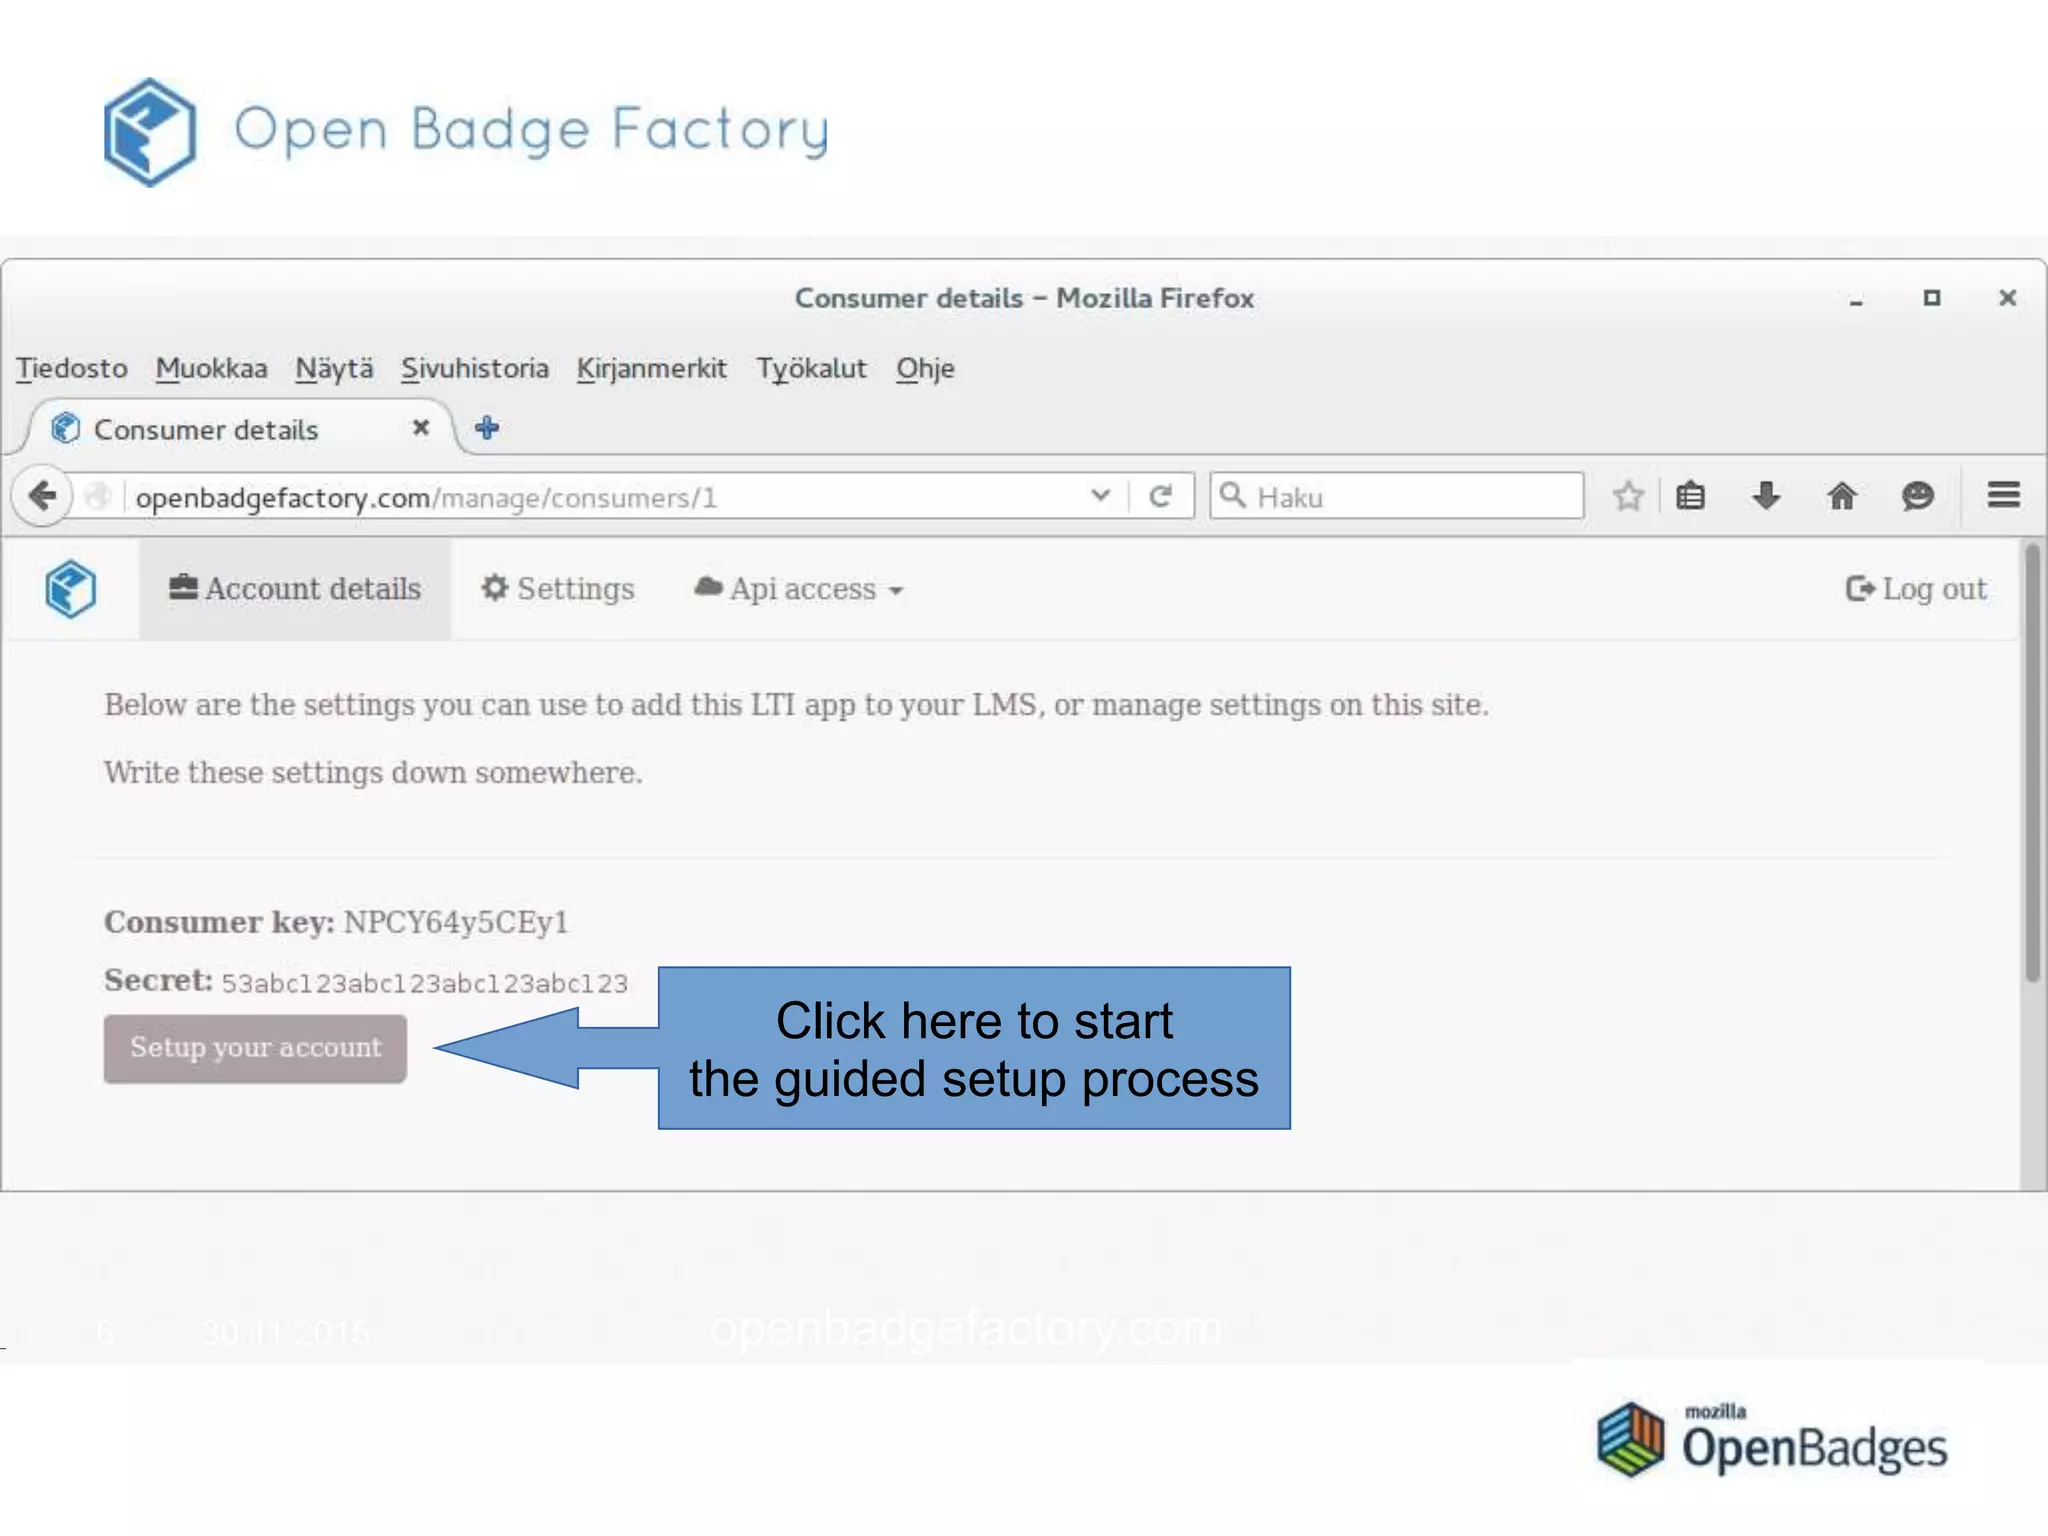
Task: Click the browser back arrow button
Action: tap(42, 496)
